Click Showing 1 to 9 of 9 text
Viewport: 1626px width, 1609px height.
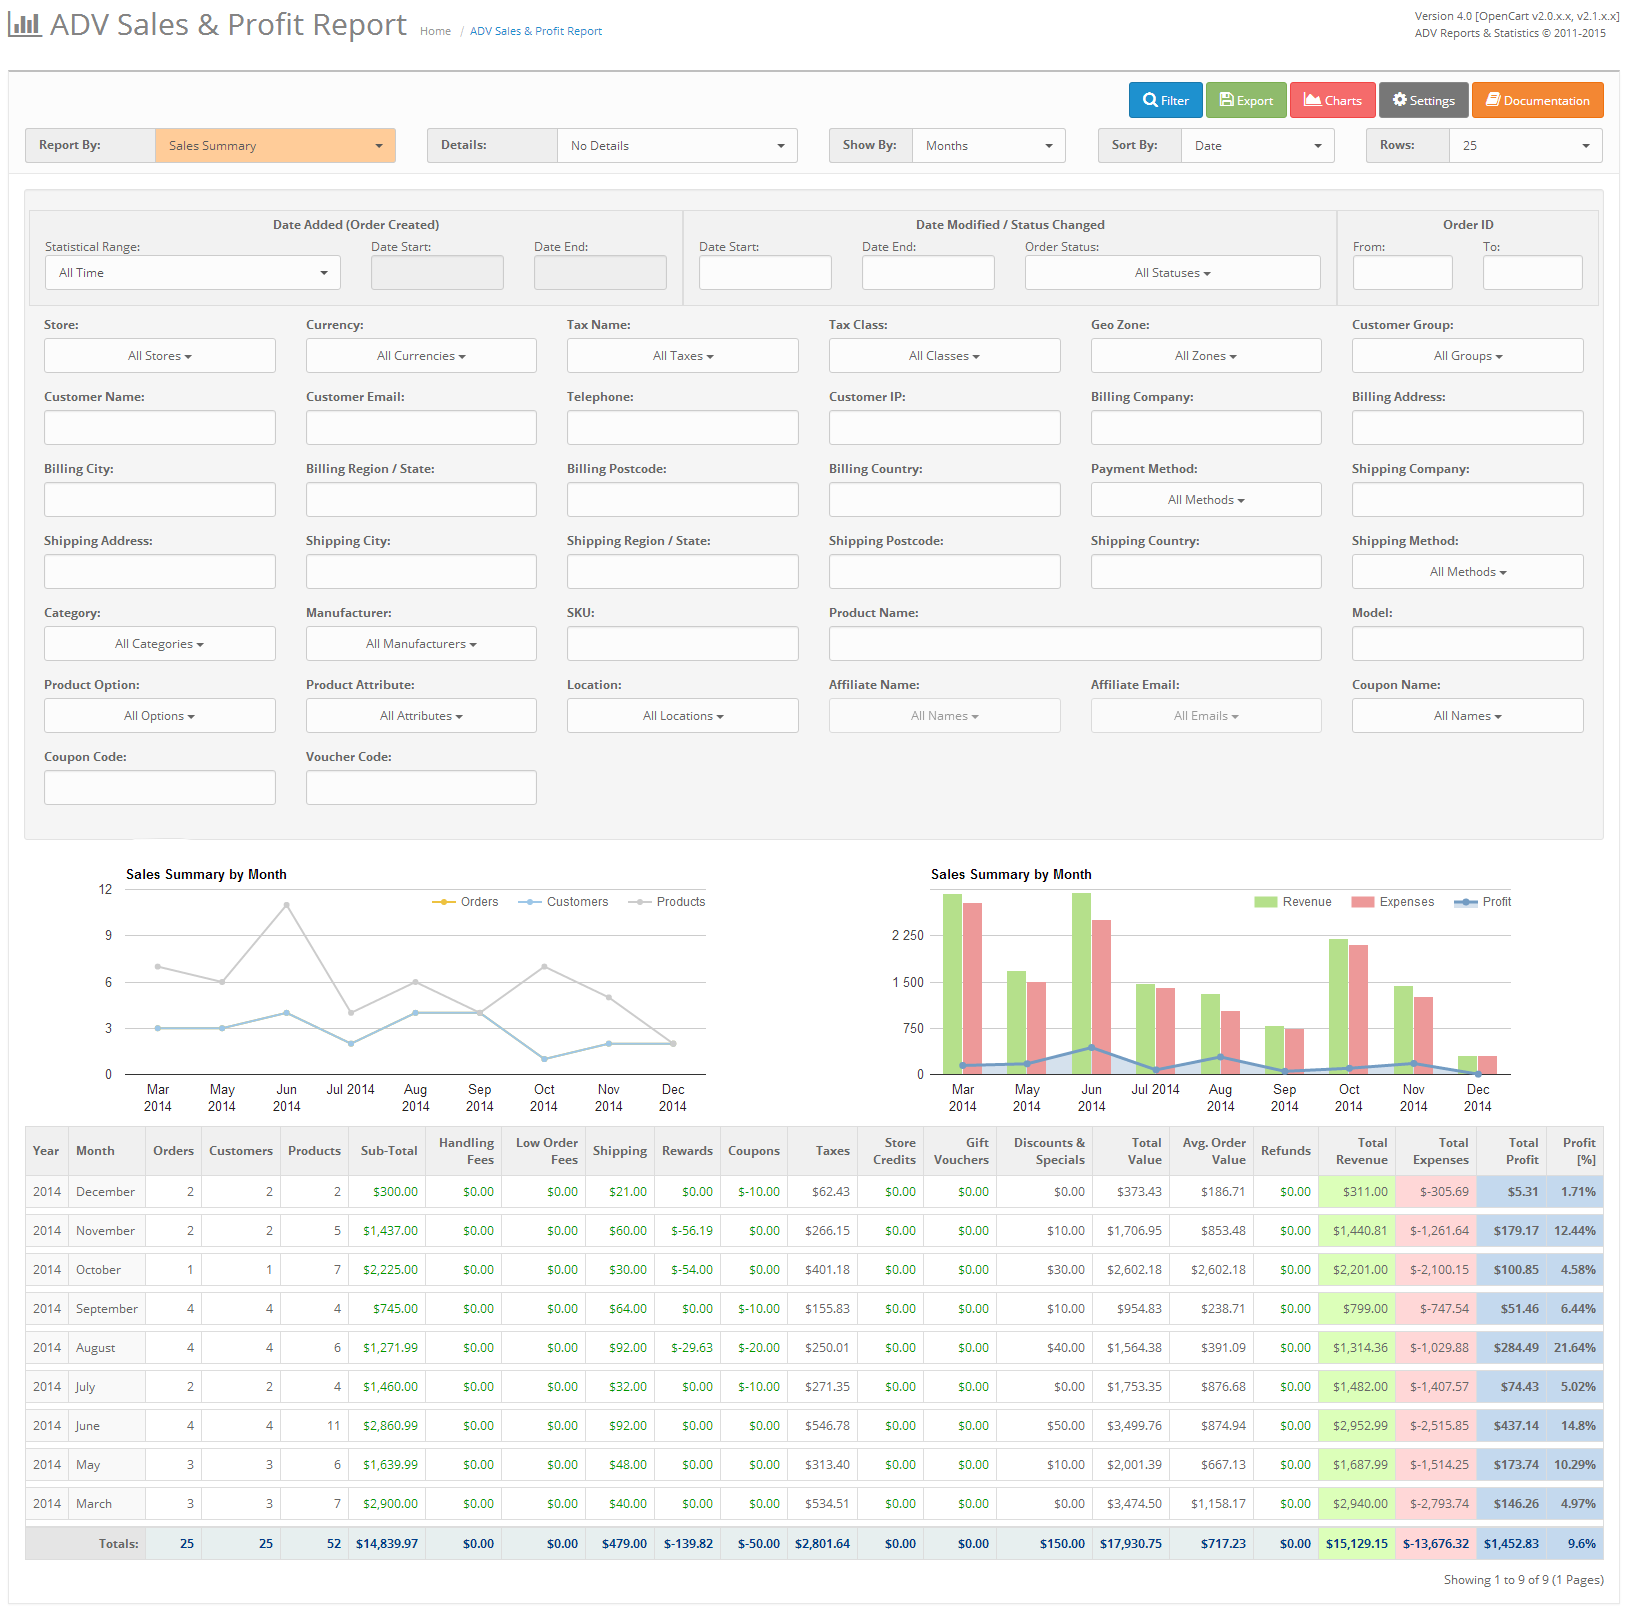coord(1524,1580)
